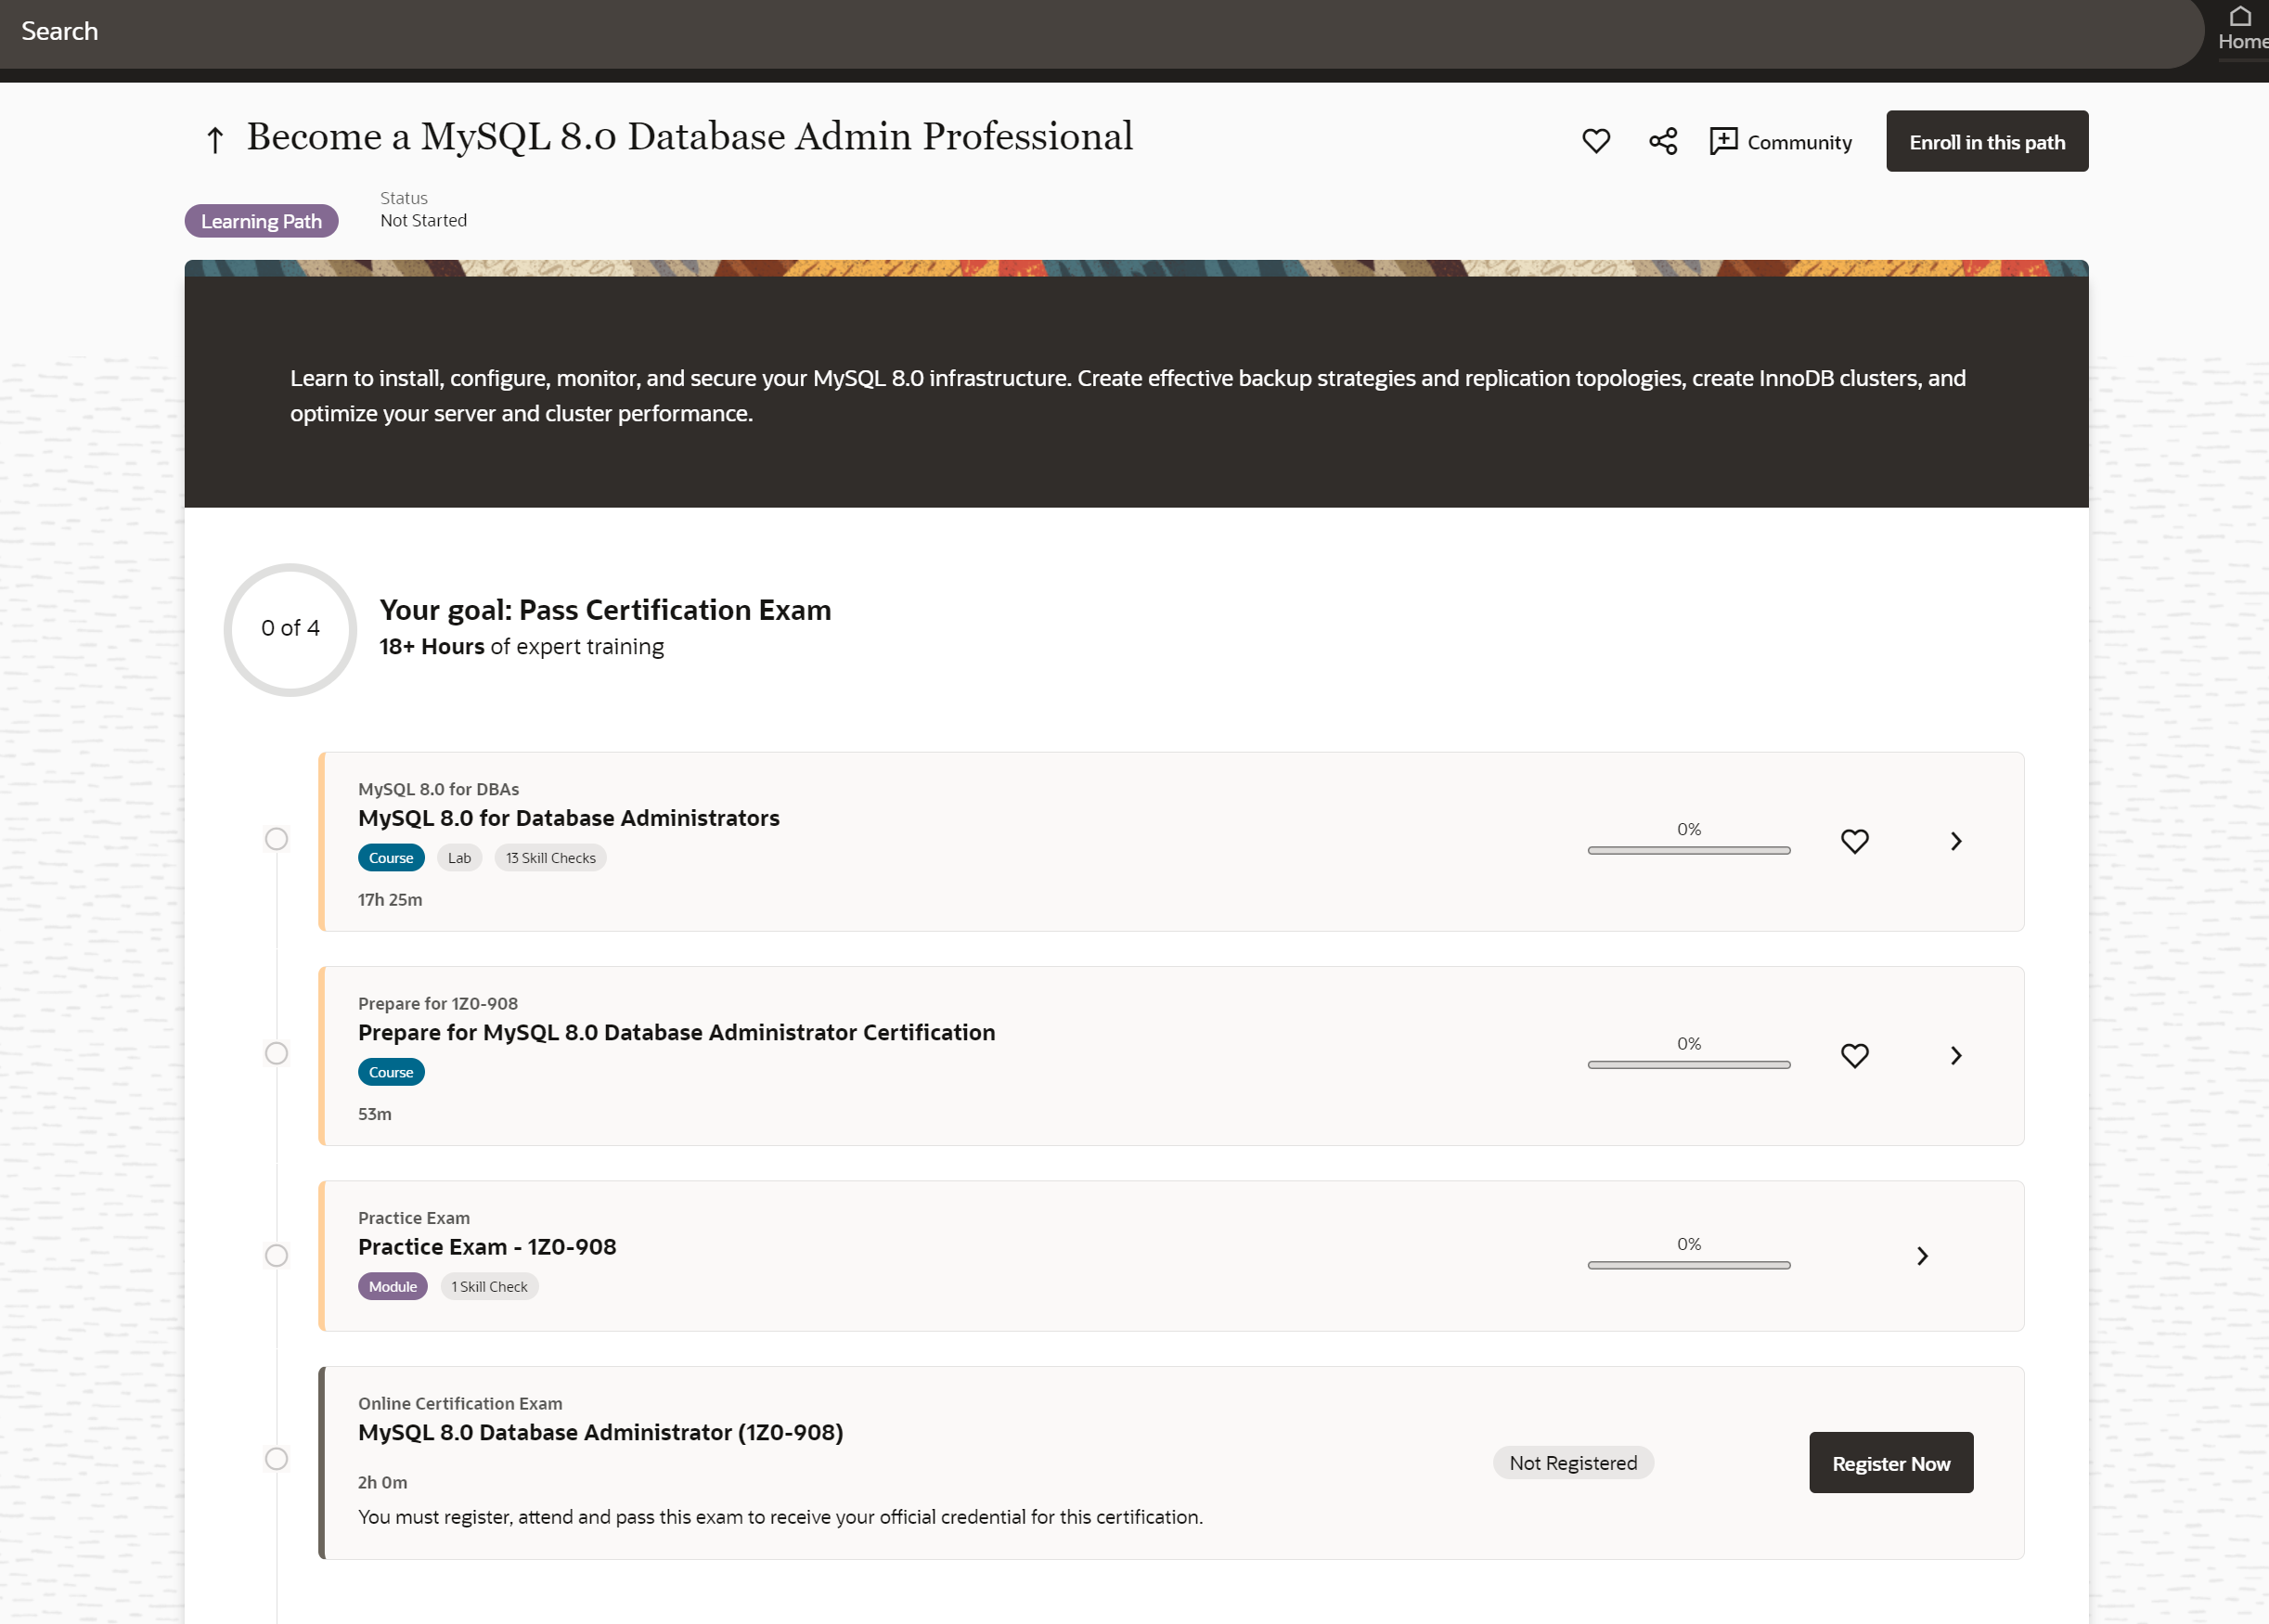2269x1624 pixels.
Task: Expand Practice Exam - 1Z0-908 chevron
Action: pyautogui.click(x=1922, y=1256)
